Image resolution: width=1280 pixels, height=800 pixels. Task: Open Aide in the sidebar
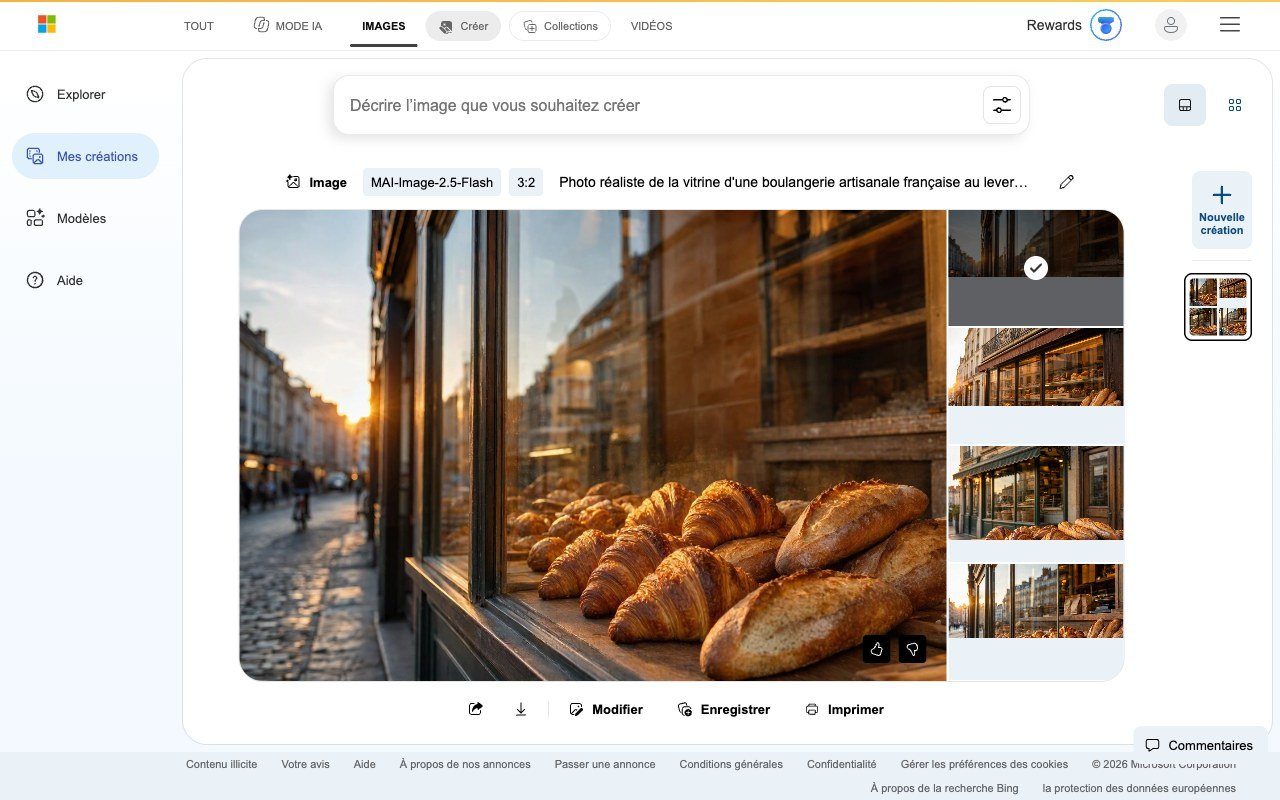click(x=55, y=280)
